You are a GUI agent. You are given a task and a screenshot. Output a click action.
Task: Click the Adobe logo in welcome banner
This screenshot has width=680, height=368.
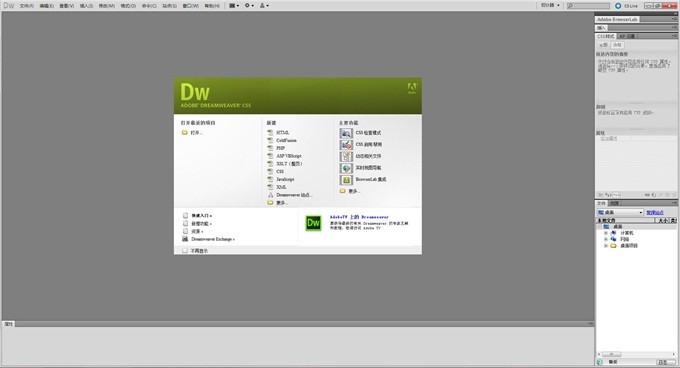(x=412, y=88)
